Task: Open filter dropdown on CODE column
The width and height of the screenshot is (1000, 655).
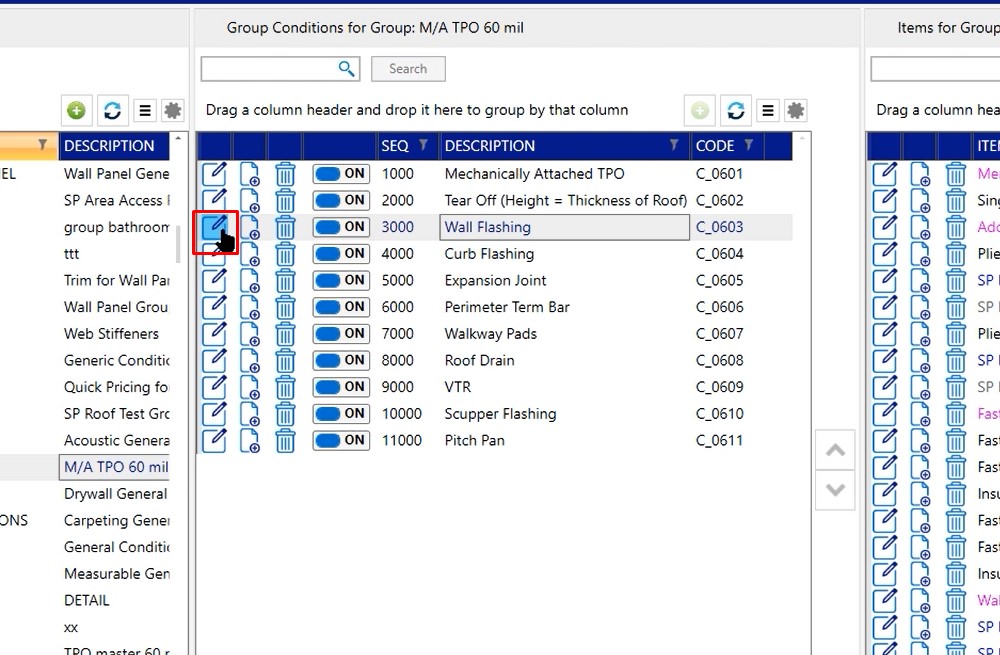Action: point(747,146)
